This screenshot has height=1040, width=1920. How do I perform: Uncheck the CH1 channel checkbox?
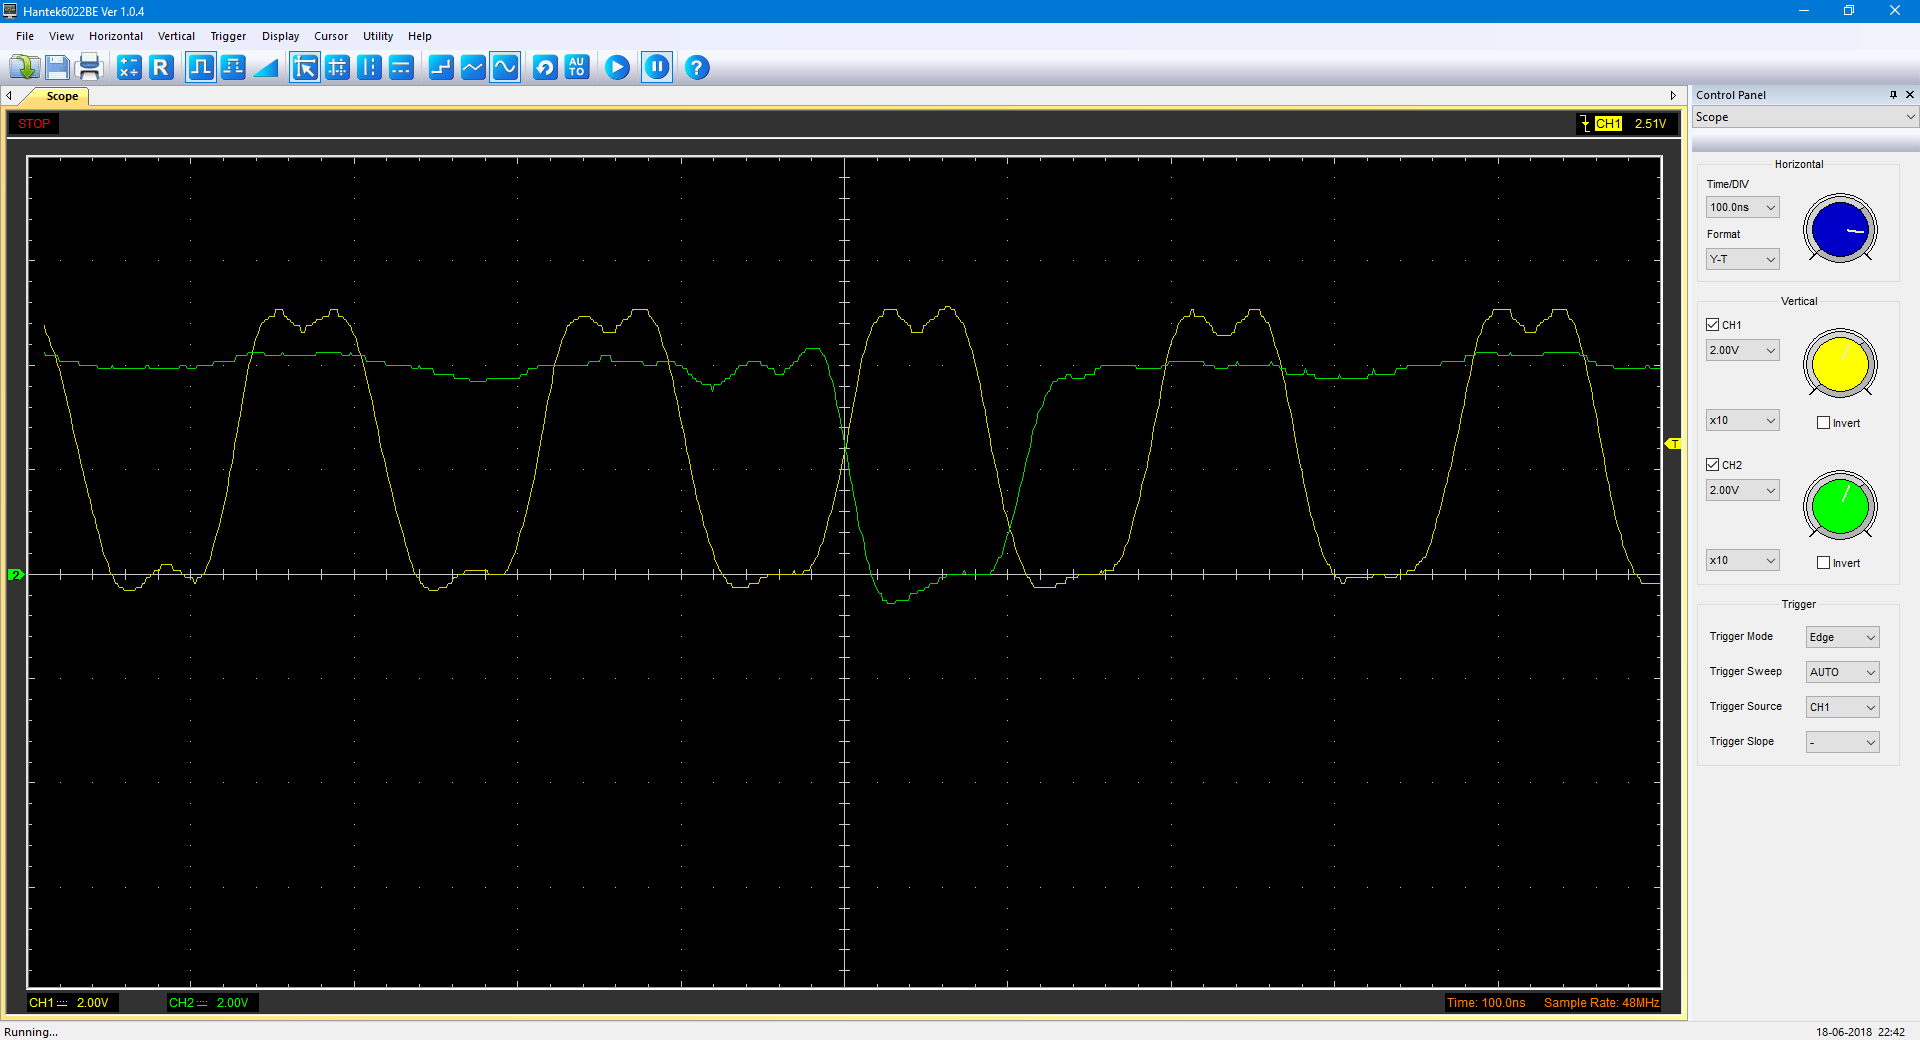[1713, 325]
